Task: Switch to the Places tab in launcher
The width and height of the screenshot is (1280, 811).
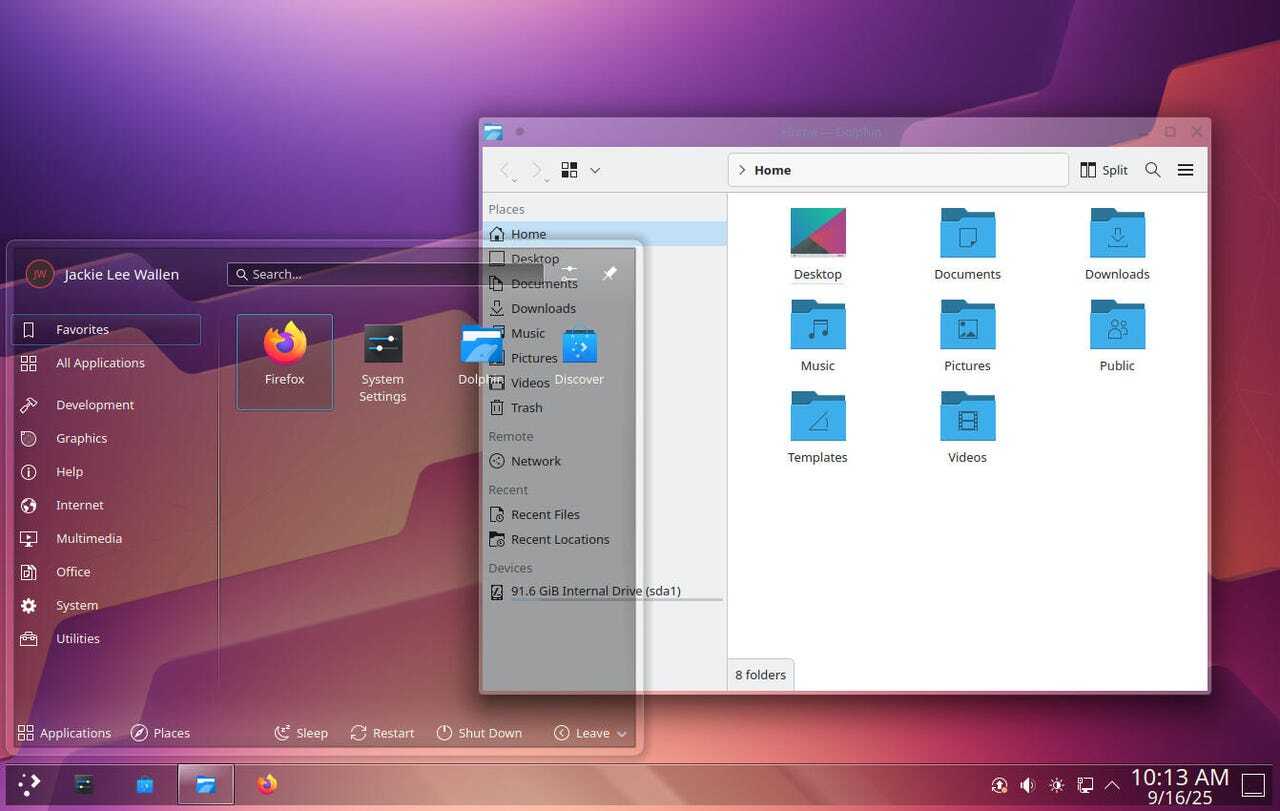Action: [x=160, y=732]
